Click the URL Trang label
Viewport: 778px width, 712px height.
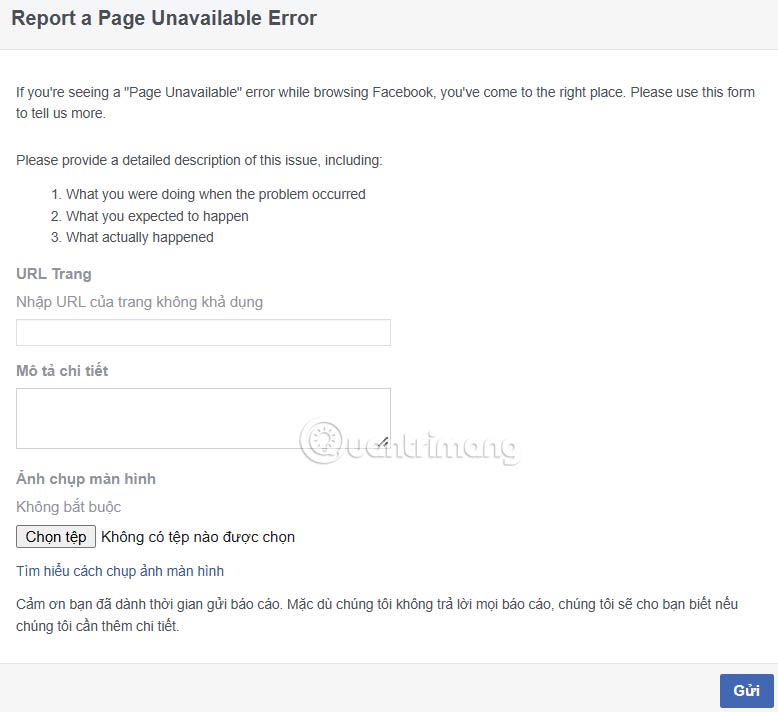click(54, 274)
